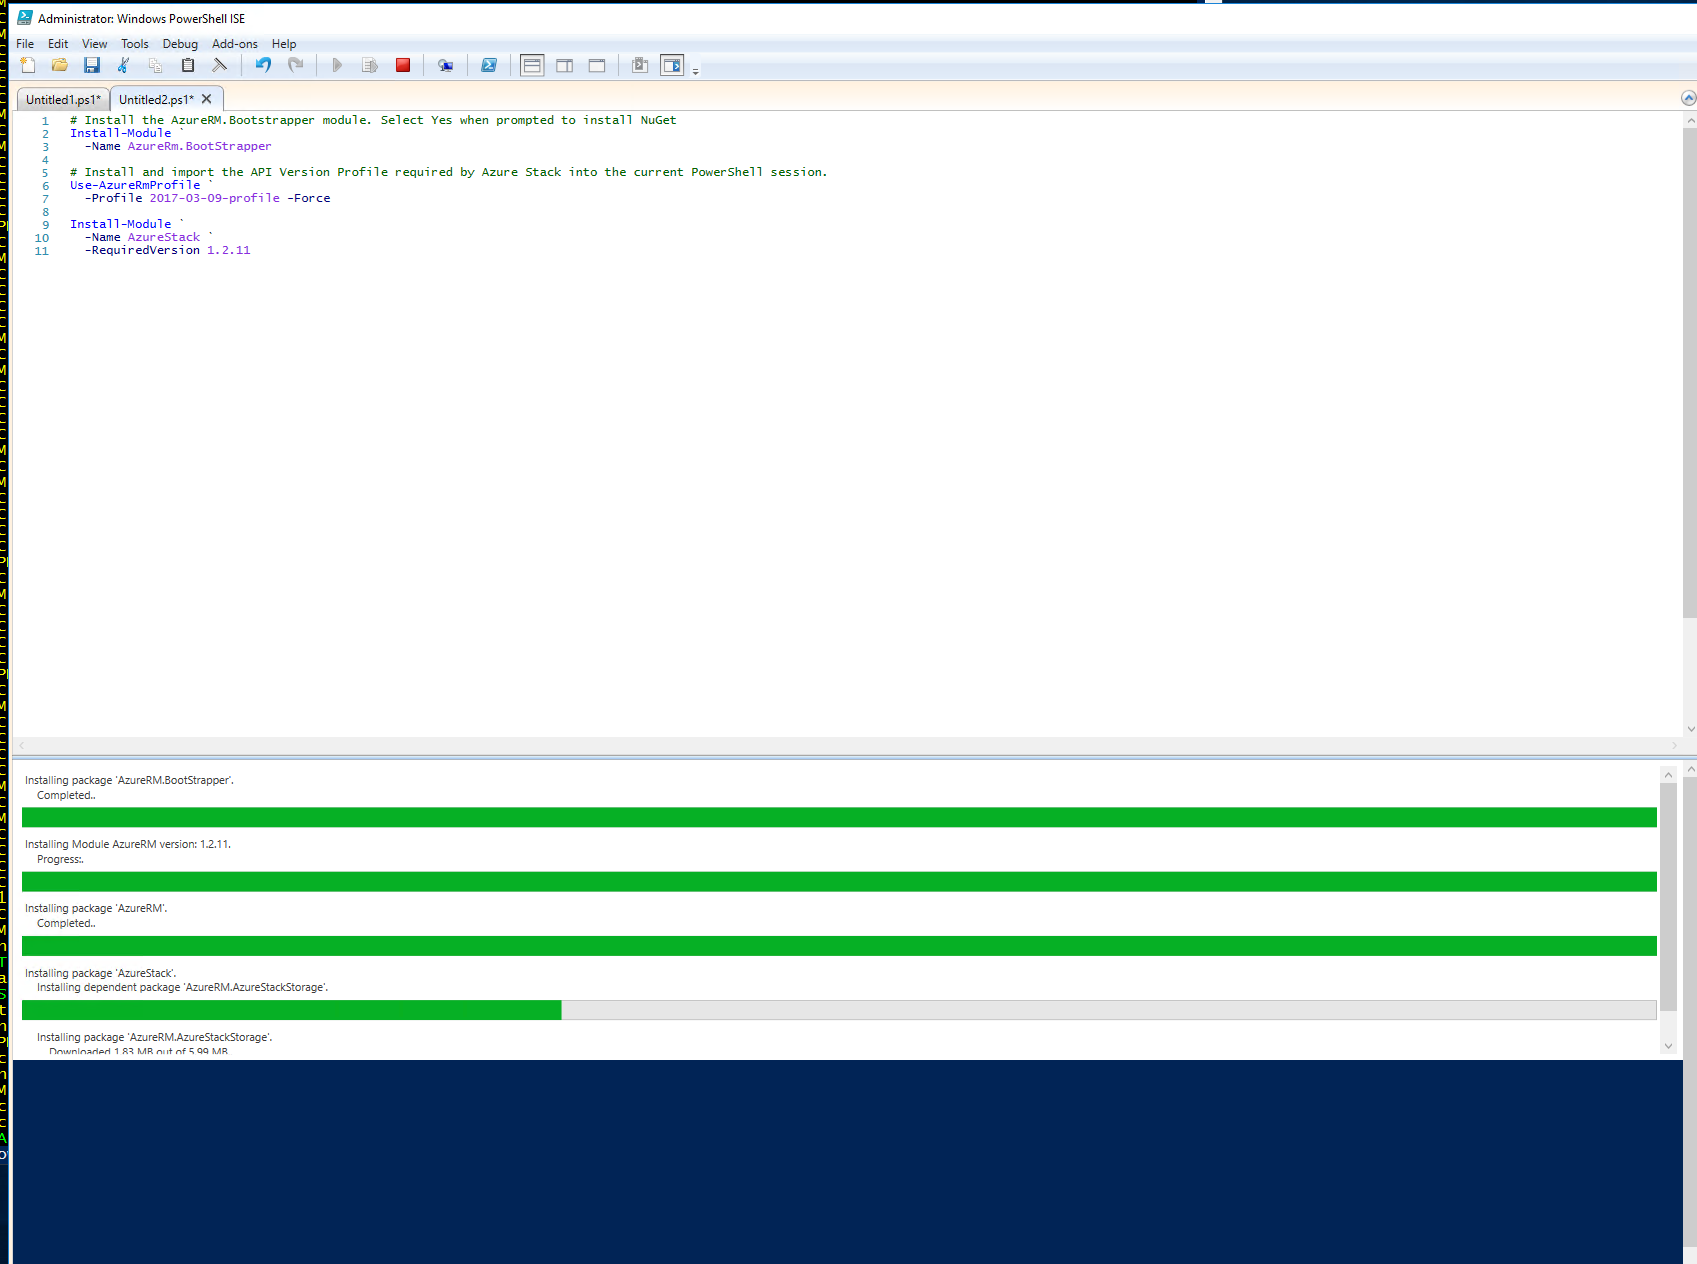This screenshot has height=1264, width=1697.
Task: Click the script editor horizontal scrollbar
Action: (x=847, y=745)
